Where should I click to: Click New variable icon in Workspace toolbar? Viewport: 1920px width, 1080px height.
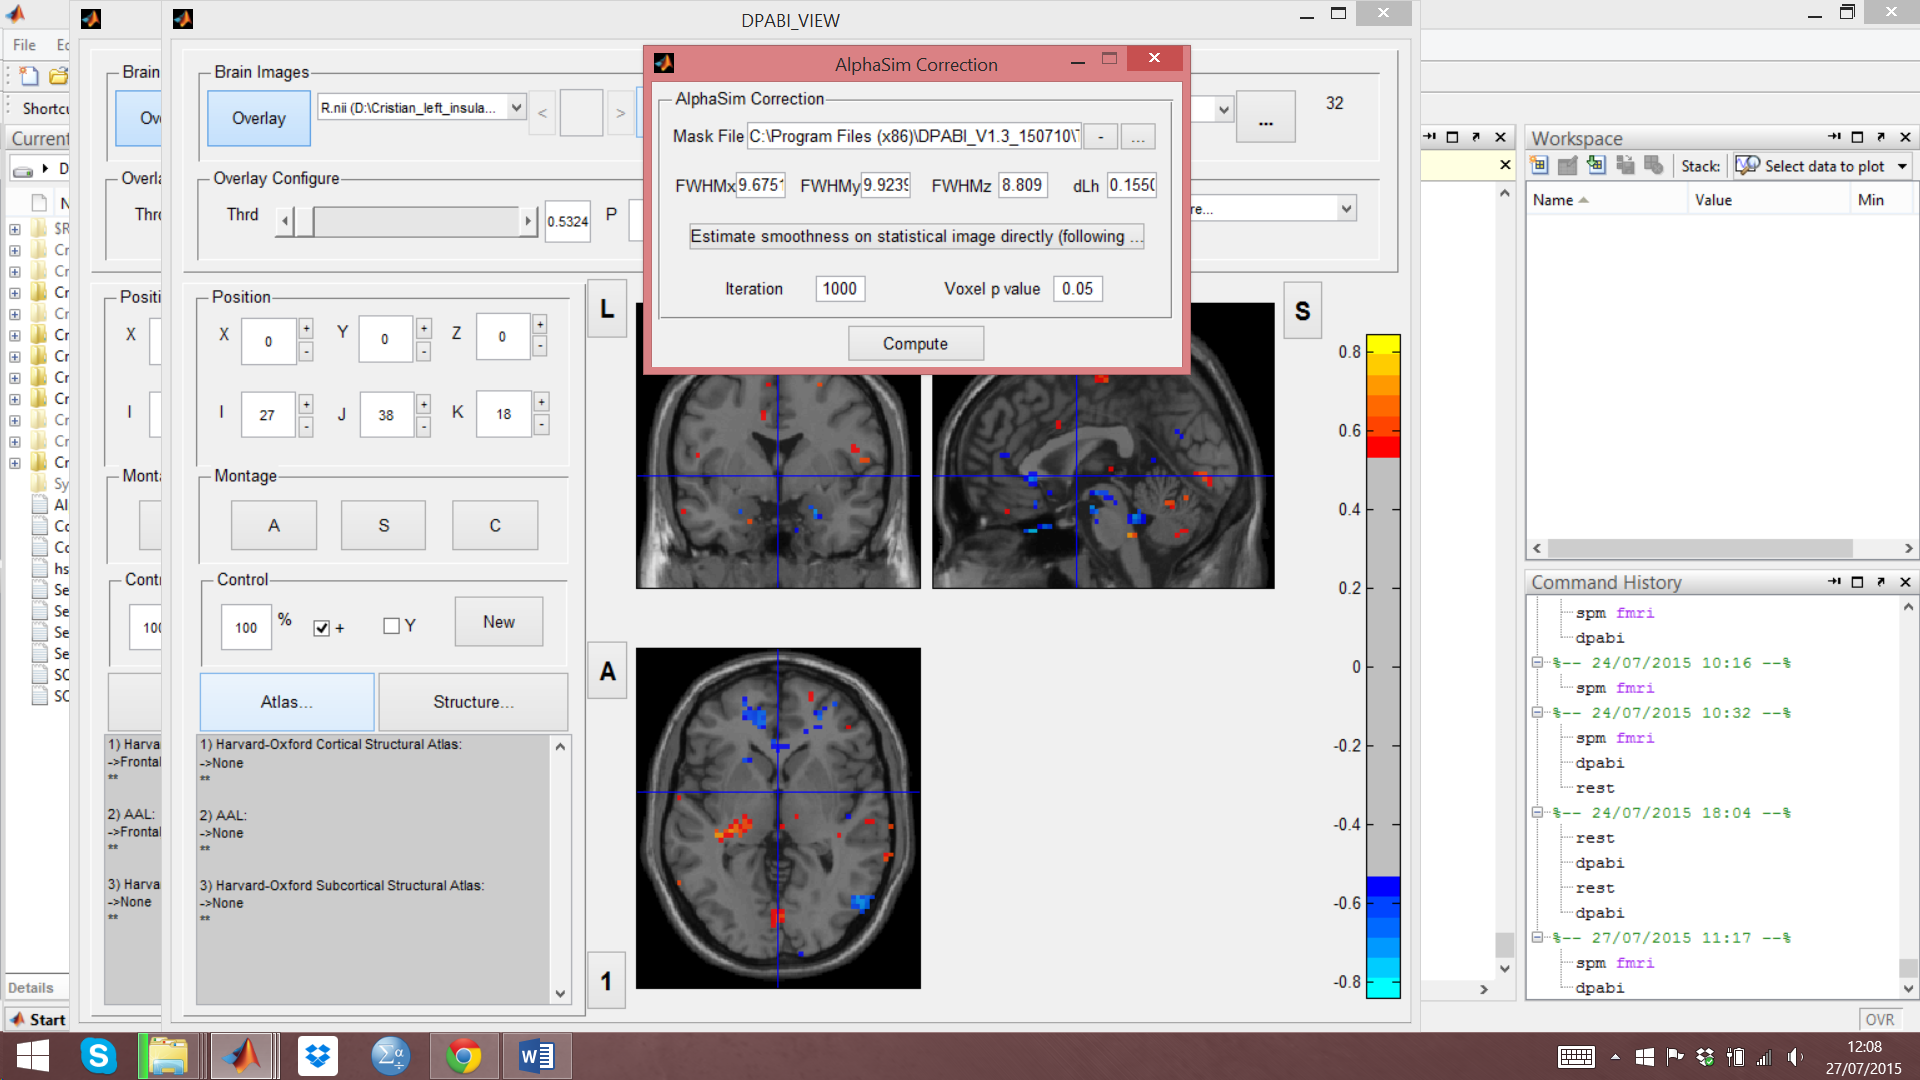click(x=1539, y=166)
